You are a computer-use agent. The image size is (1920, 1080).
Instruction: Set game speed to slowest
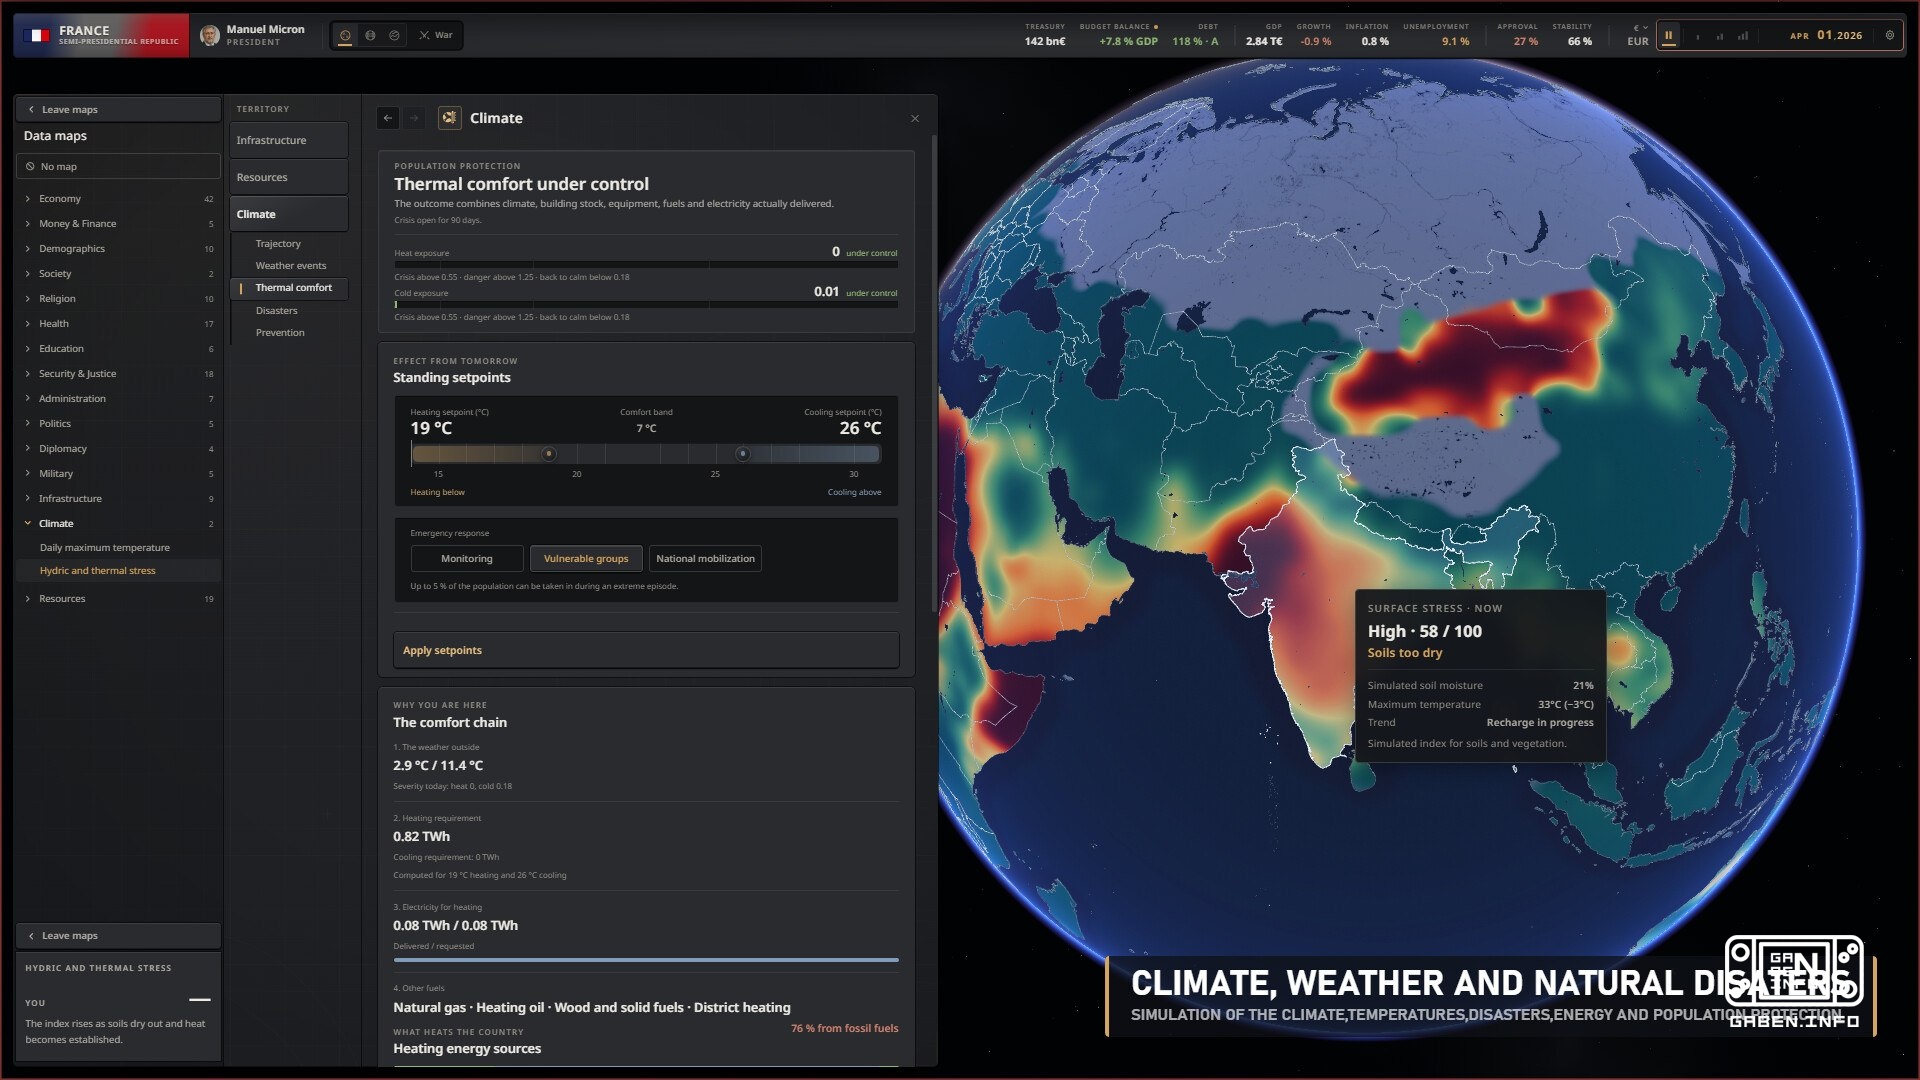[1697, 36]
